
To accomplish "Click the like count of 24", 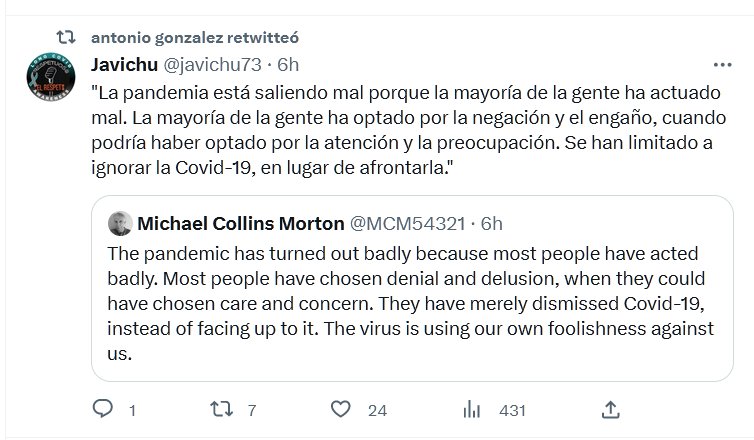I will pyautogui.click(x=377, y=409).
